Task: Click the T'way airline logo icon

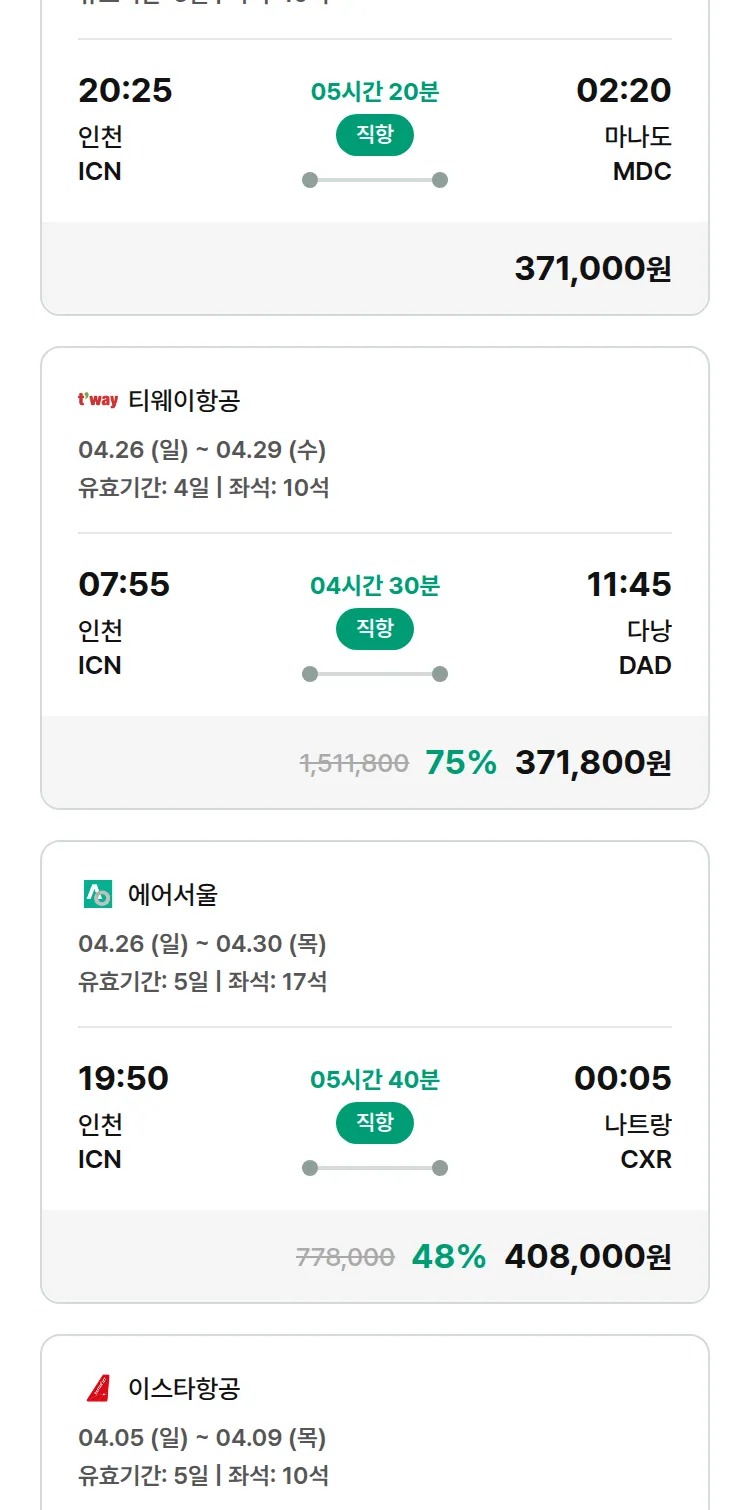Action: [98, 401]
